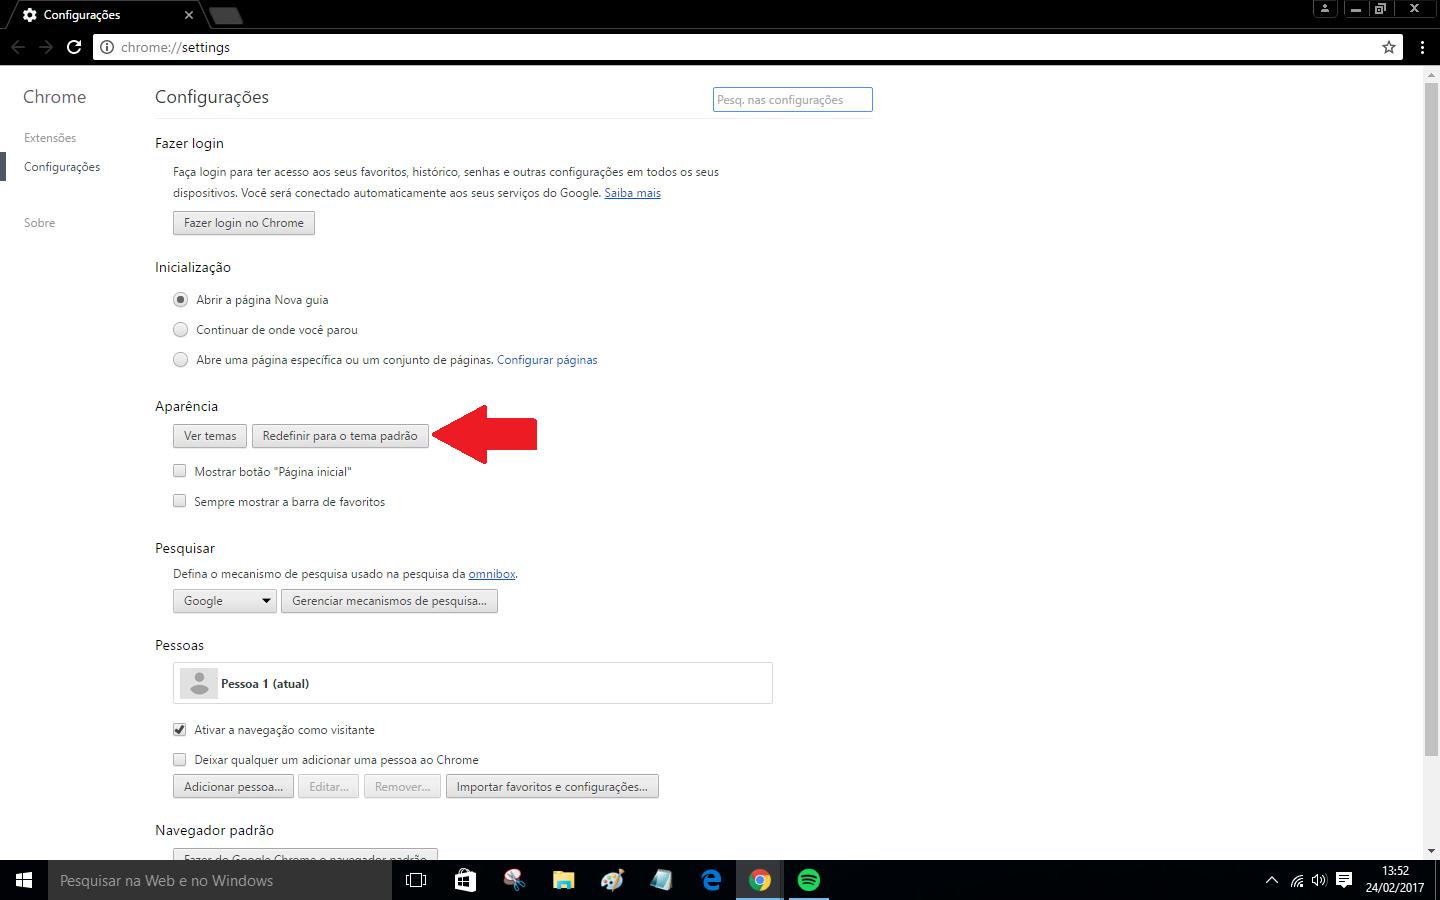The height and width of the screenshot is (900, 1440).
Task: Launch Microsoft Edge from the taskbar
Action: [x=711, y=880]
